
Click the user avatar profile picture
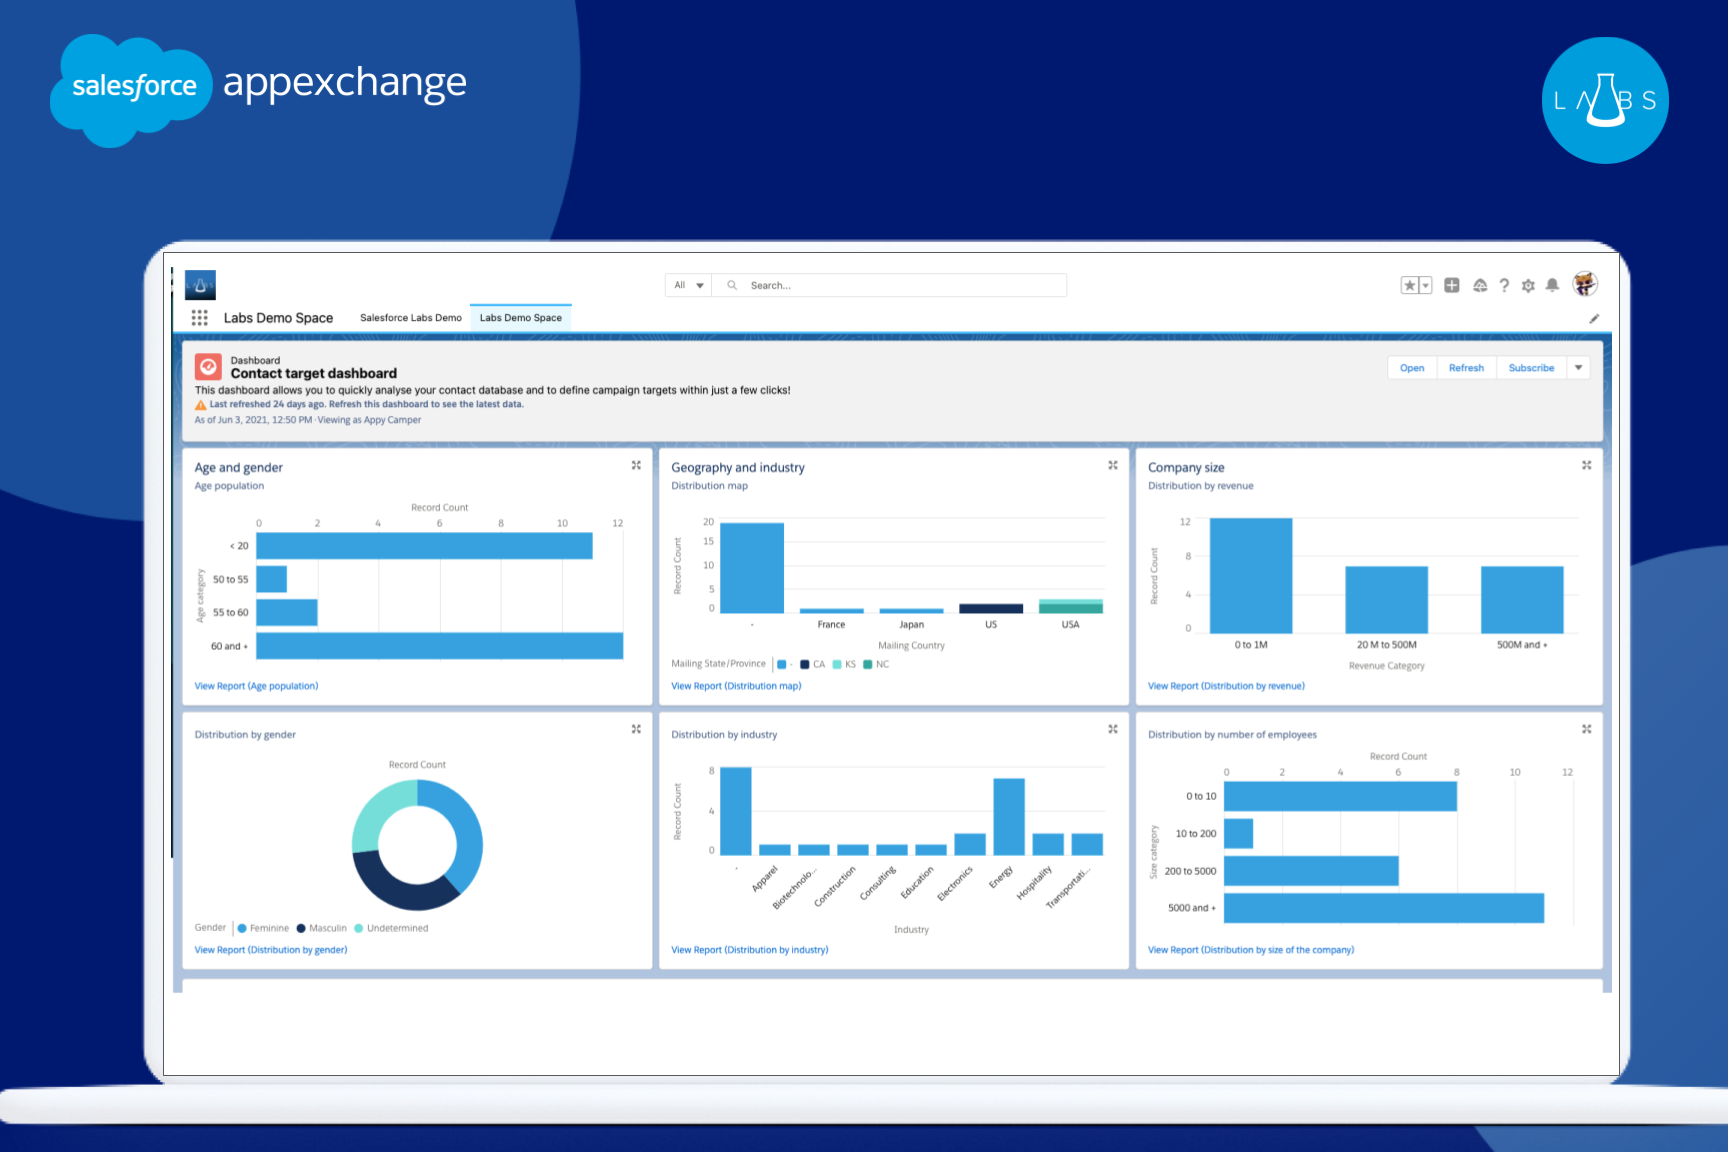click(1584, 284)
